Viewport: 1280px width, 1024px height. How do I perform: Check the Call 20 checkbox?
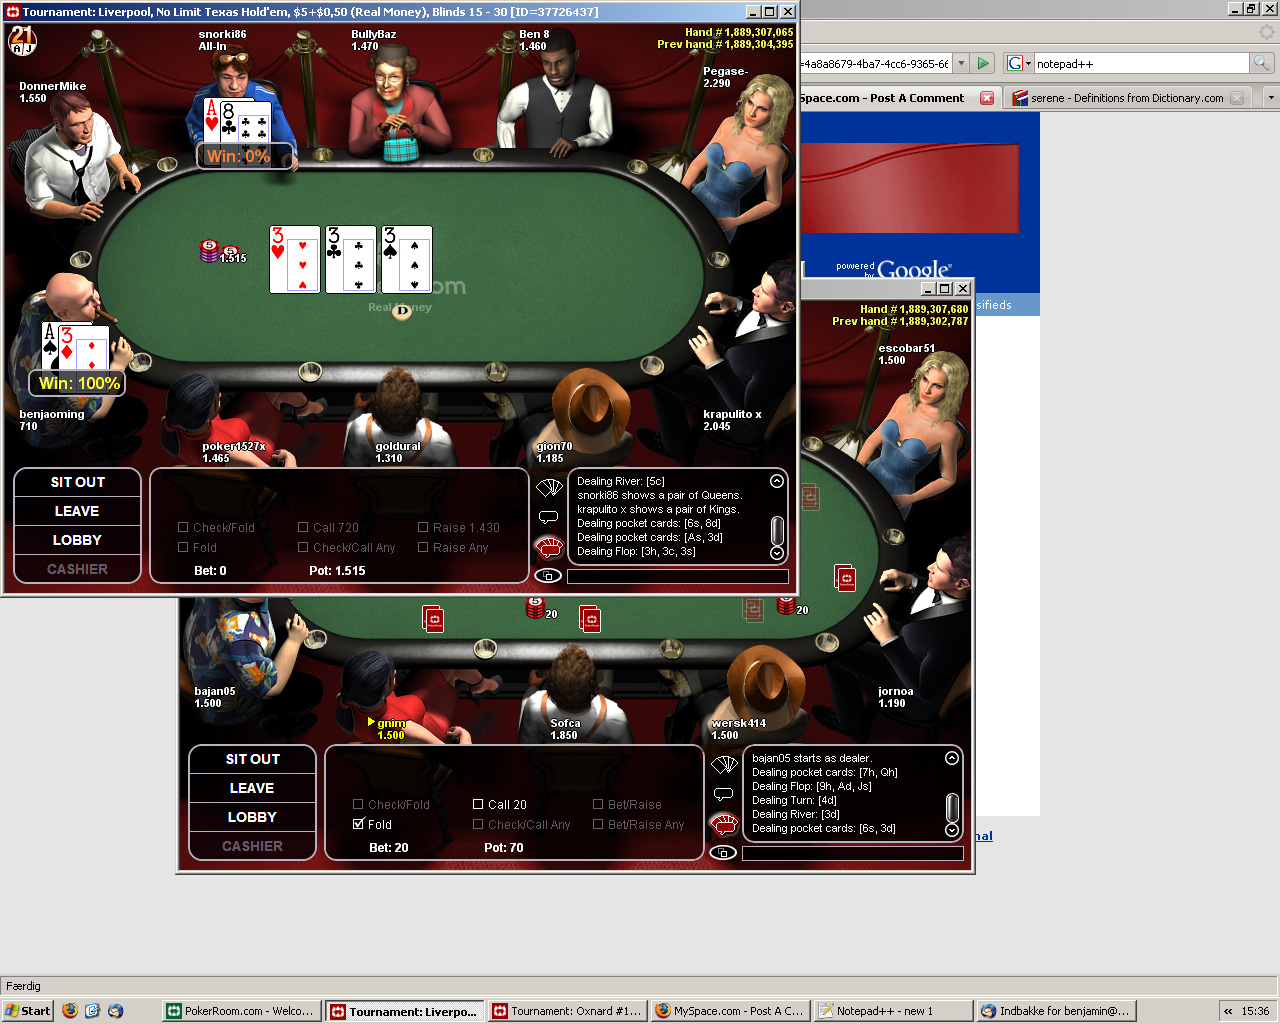pos(478,804)
